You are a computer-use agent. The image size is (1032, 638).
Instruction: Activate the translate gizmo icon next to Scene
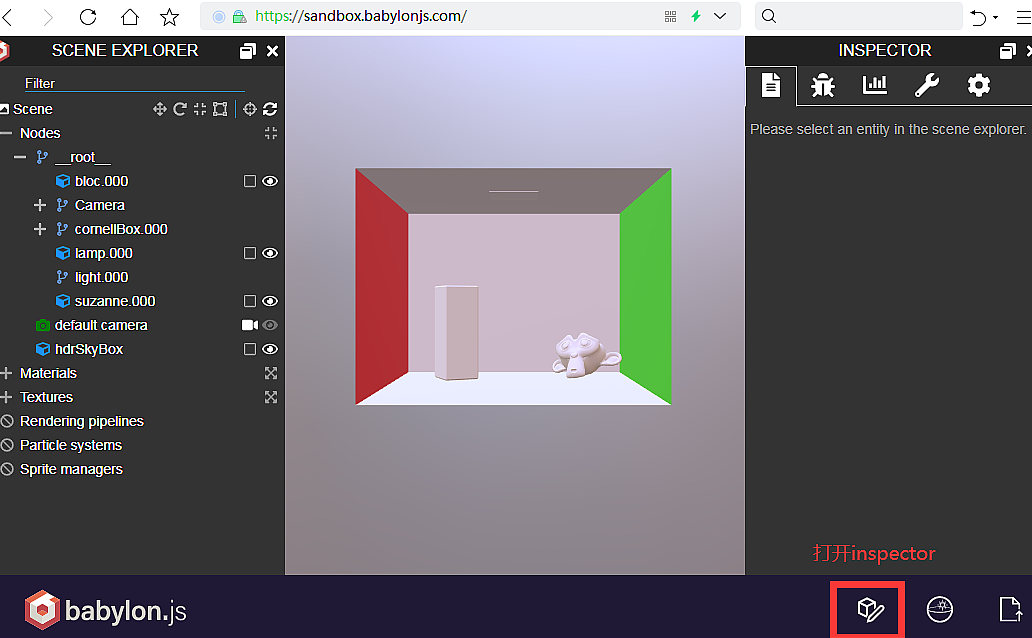160,109
